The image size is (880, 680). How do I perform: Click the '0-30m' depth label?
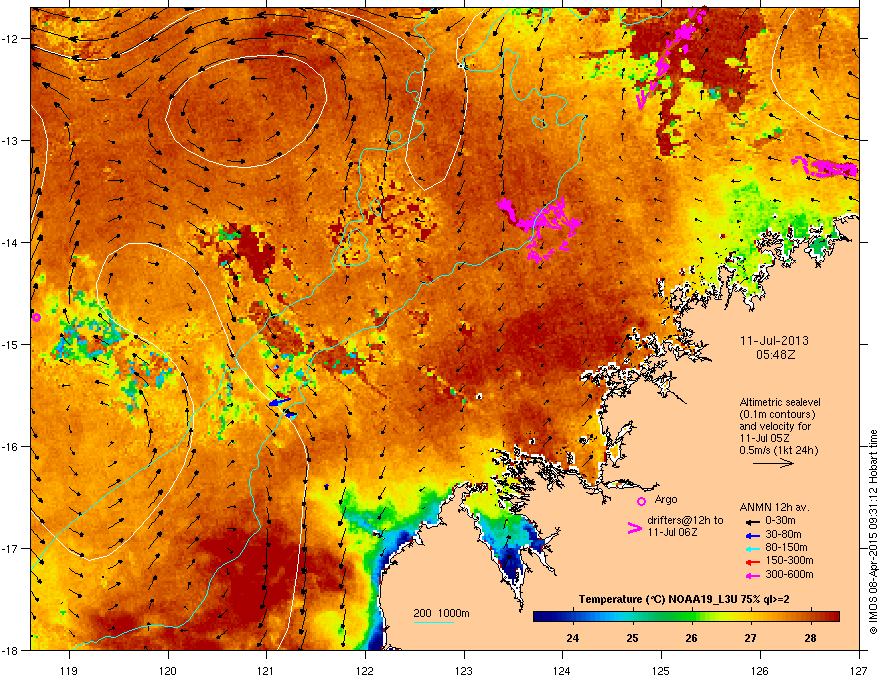click(x=780, y=521)
